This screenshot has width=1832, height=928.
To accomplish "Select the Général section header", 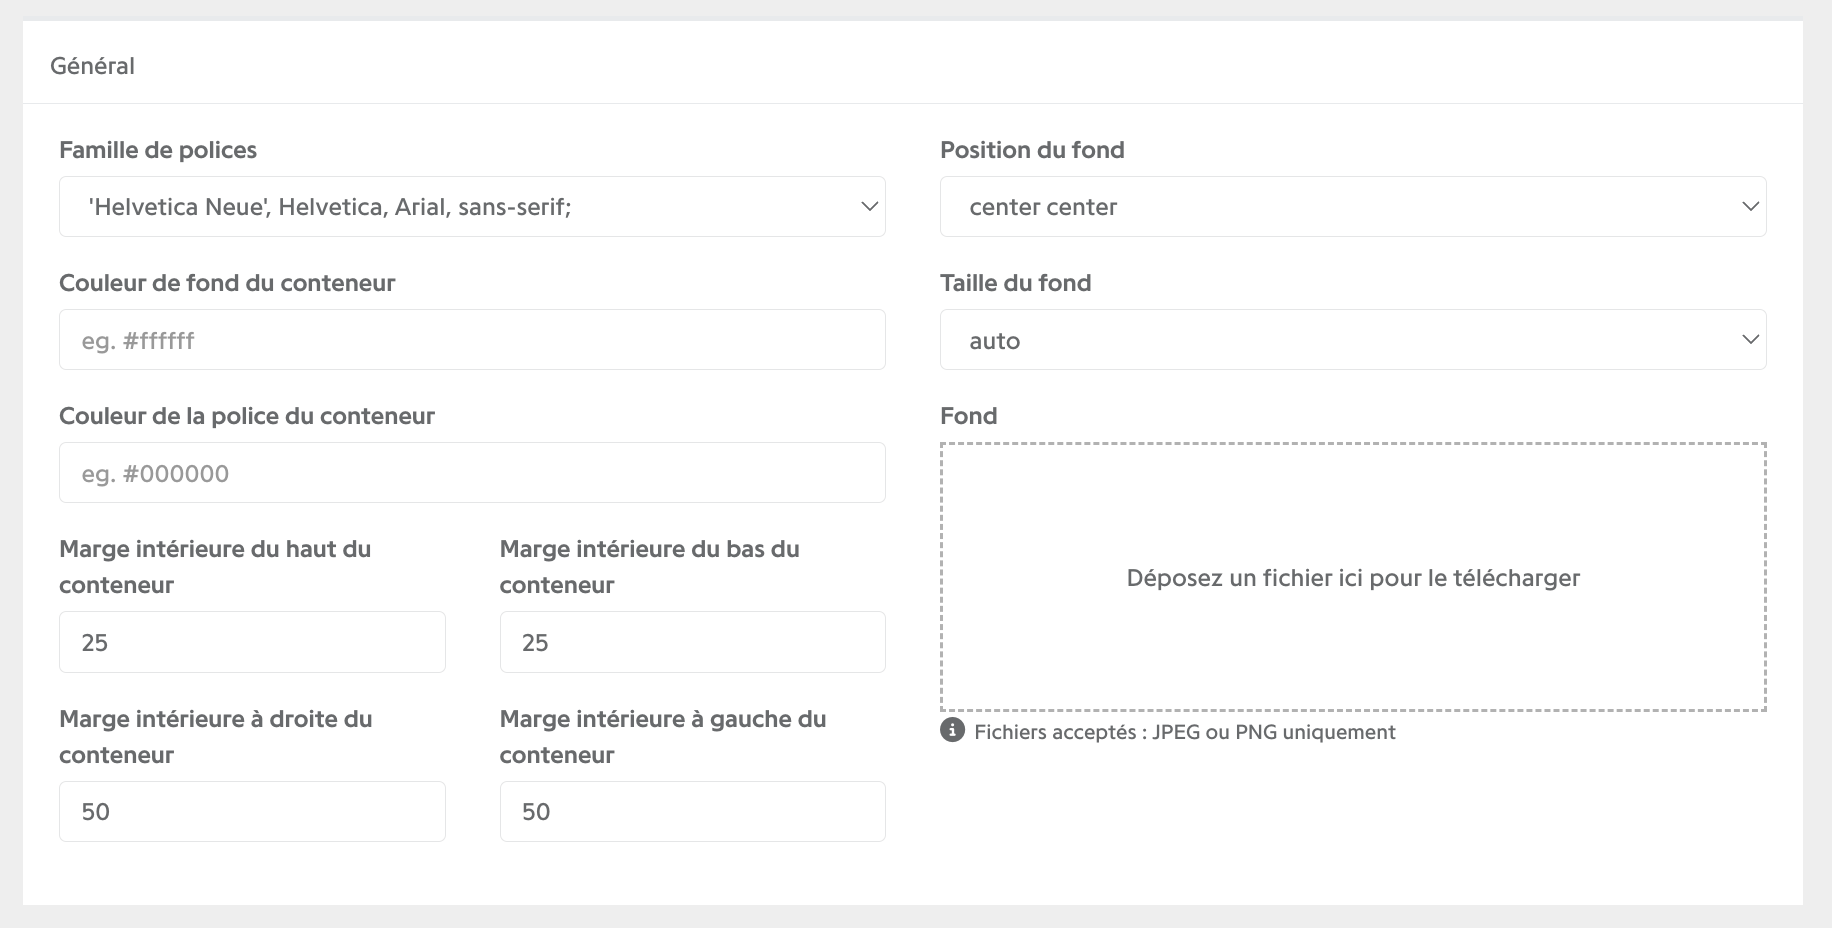I will (x=92, y=66).
